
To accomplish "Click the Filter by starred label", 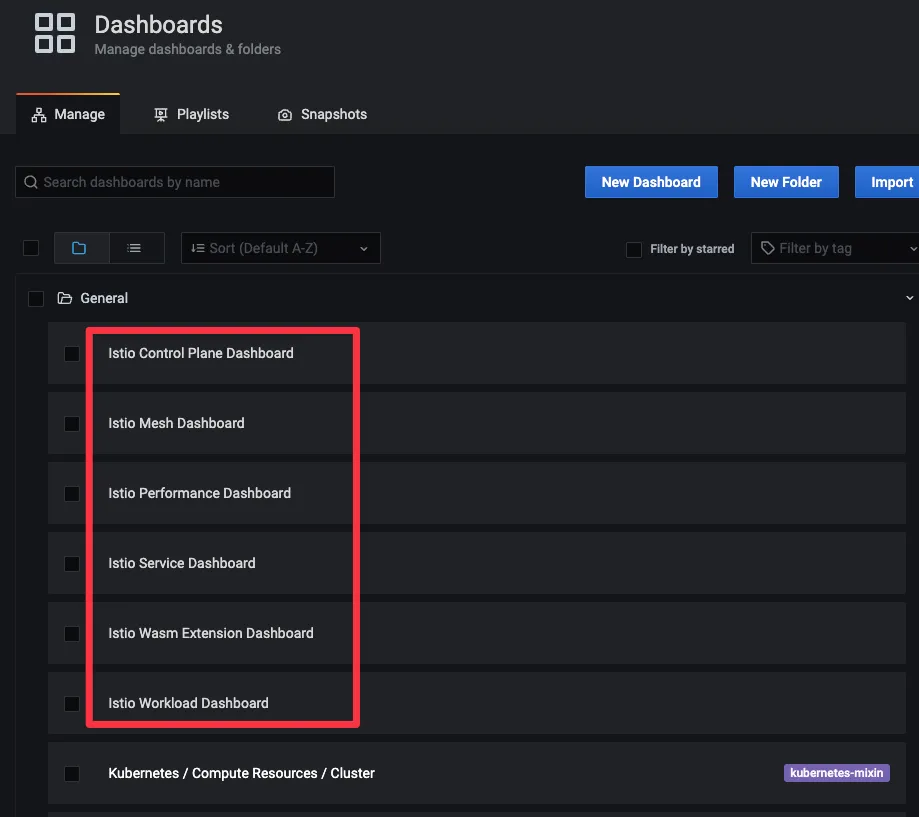I will [692, 249].
